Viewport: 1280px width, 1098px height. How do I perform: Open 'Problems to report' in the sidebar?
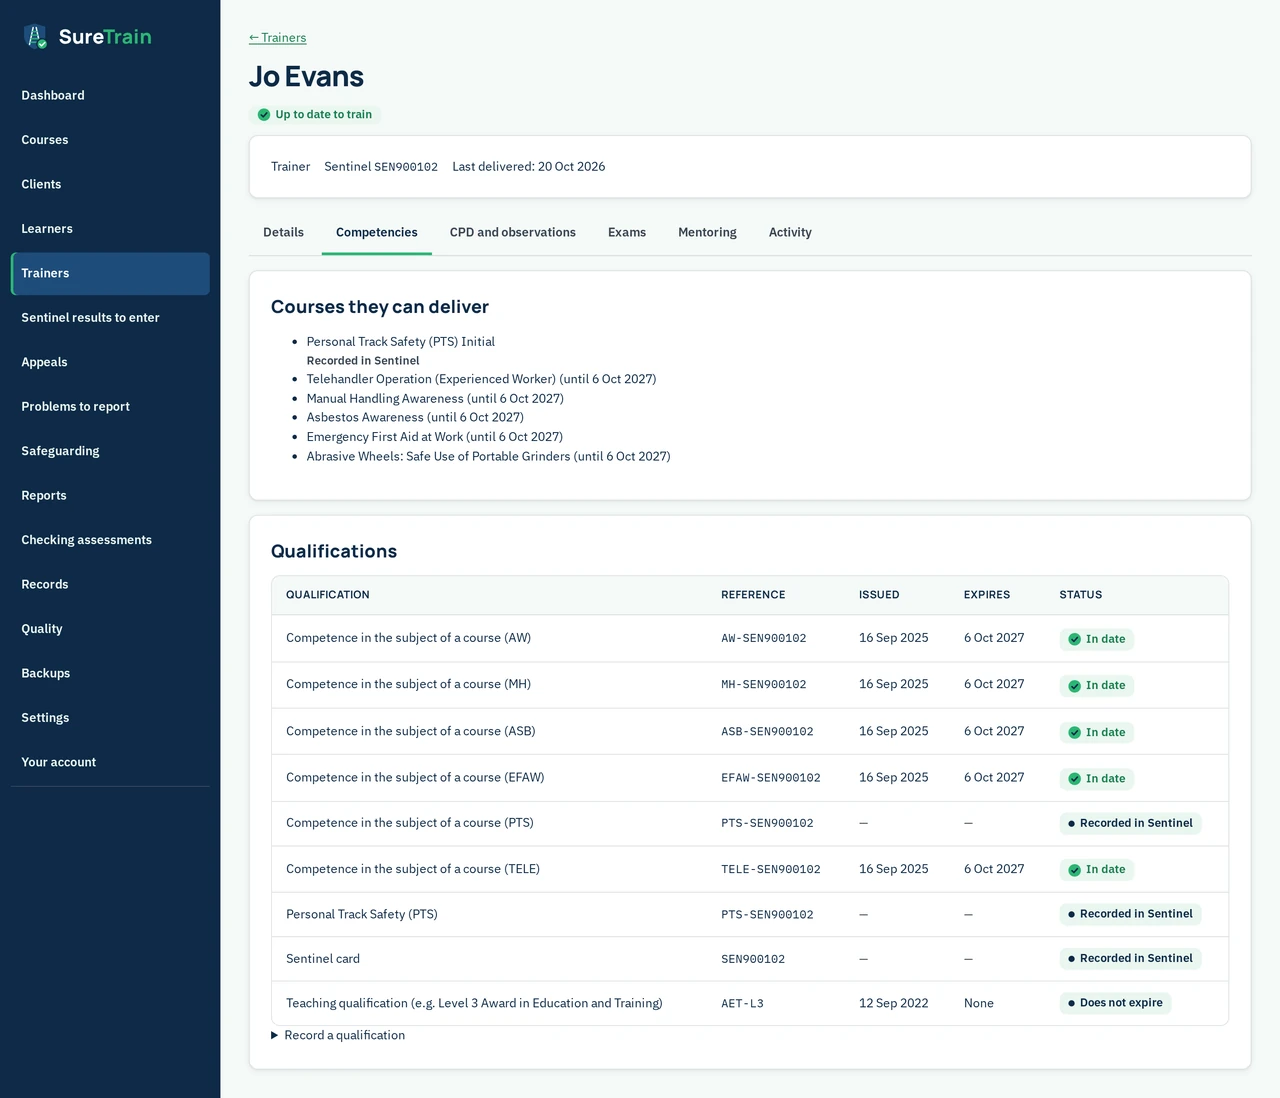click(x=110, y=407)
